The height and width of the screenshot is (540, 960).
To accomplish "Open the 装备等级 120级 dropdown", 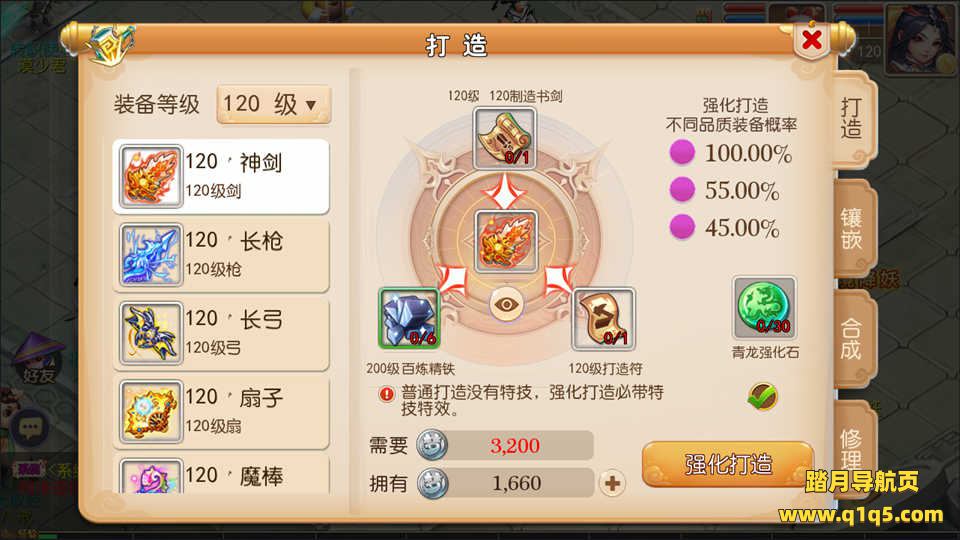I will [274, 105].
